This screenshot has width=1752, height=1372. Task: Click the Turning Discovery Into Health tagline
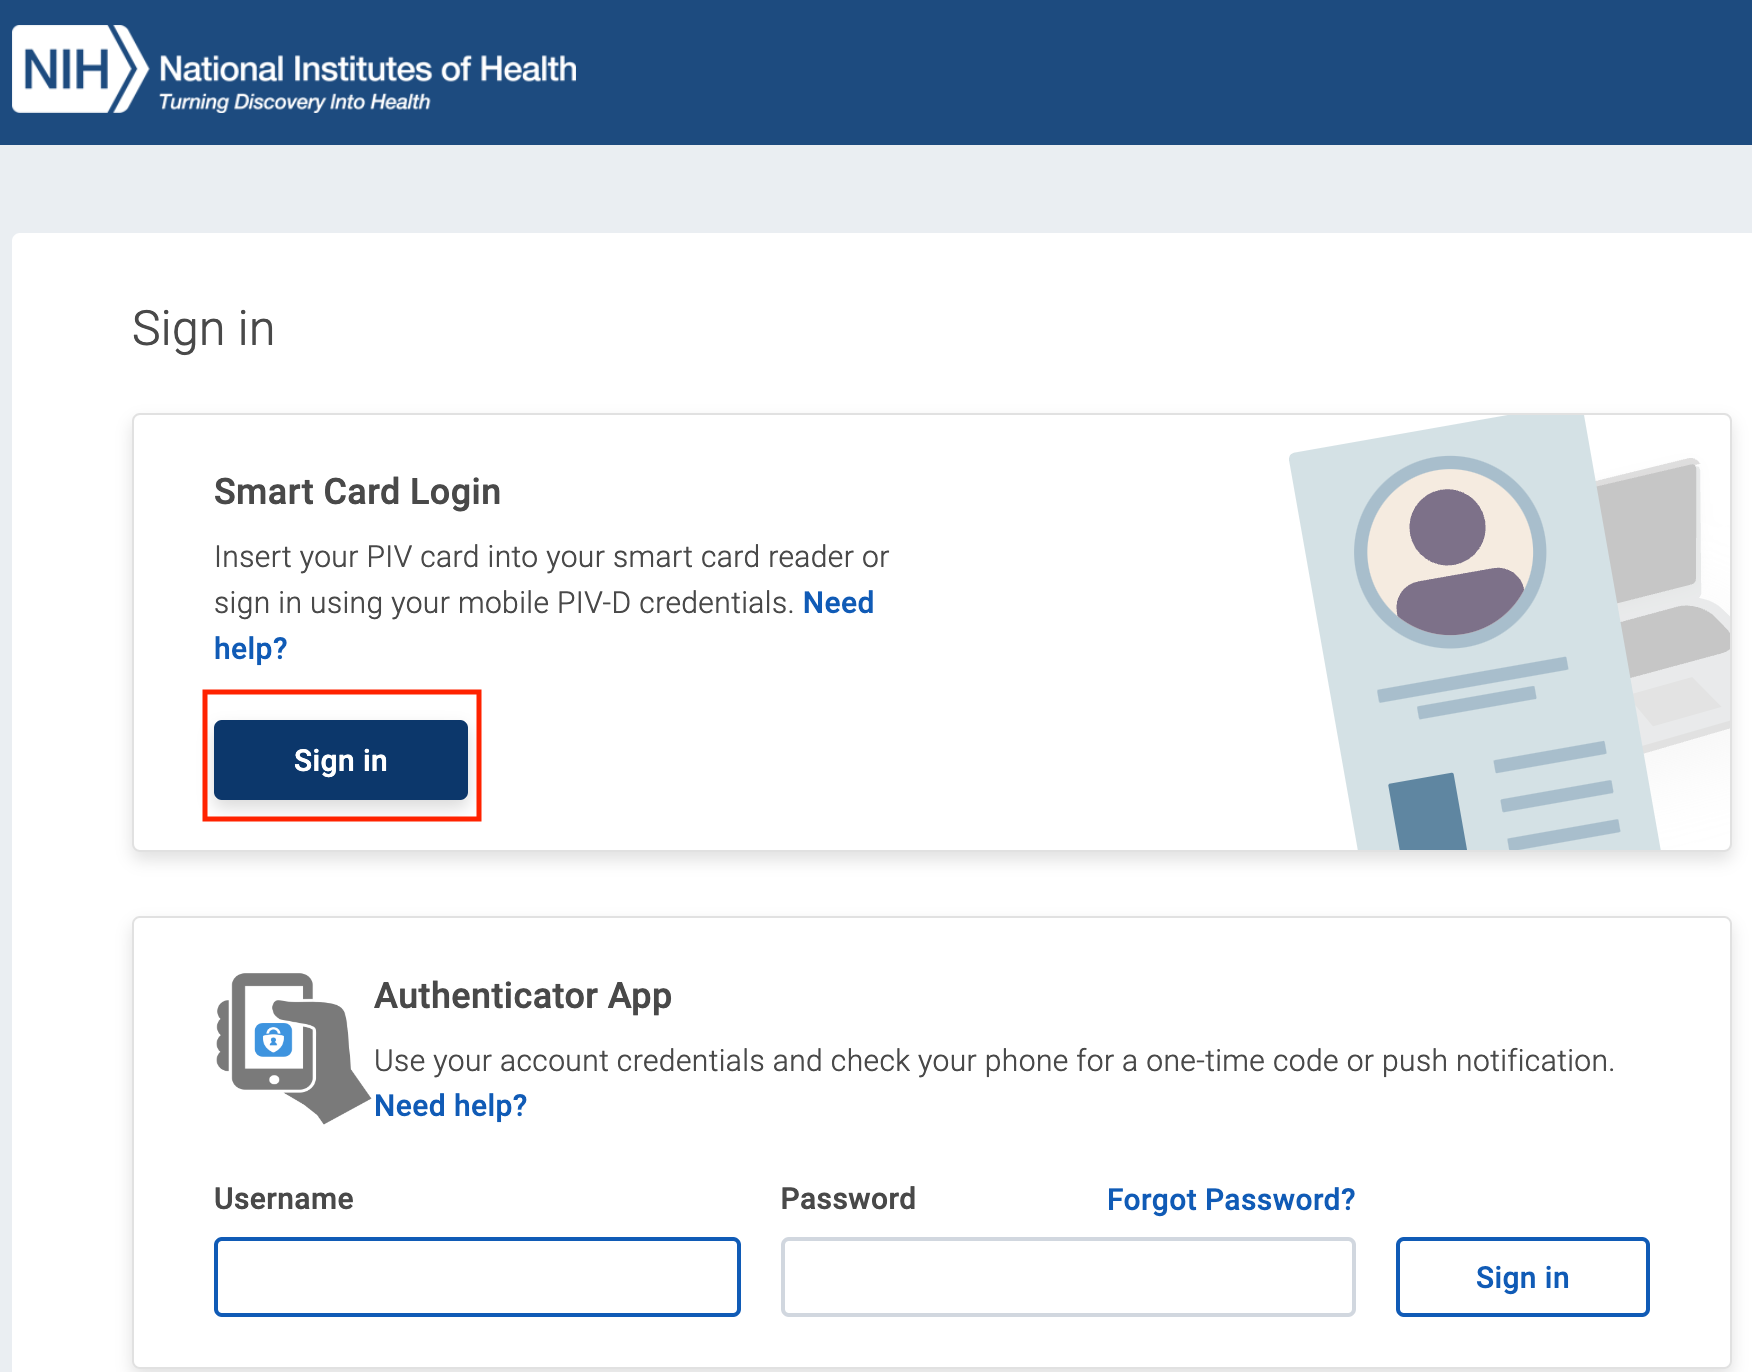click(294, 102)
